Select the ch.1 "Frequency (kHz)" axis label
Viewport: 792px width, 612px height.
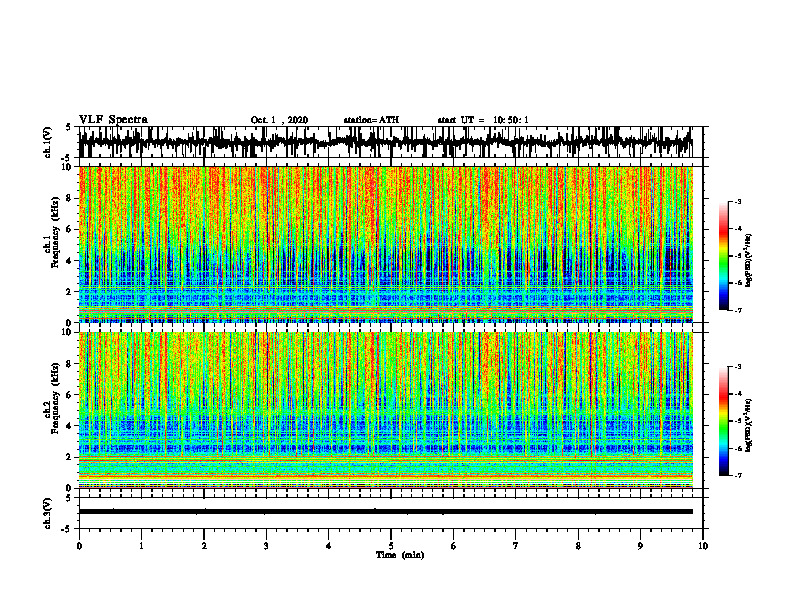click(x=56, y=232)
